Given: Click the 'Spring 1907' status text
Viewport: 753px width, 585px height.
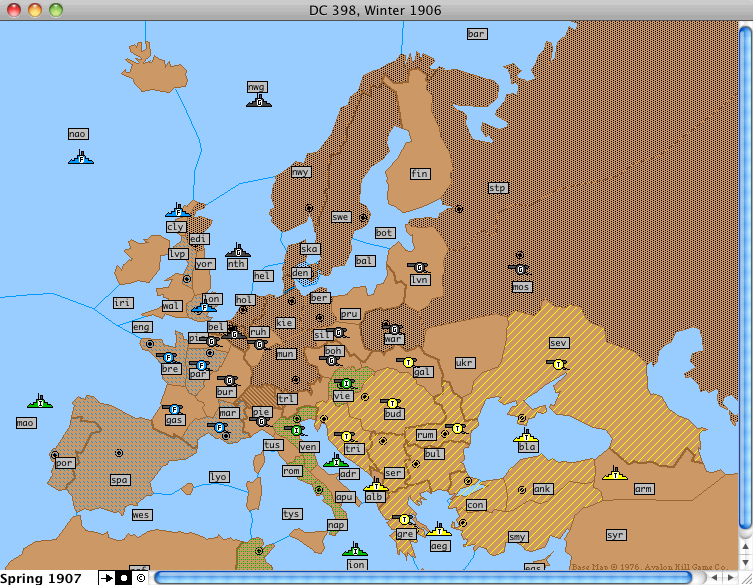Looking at the screenshot, I should coord(41,578).
